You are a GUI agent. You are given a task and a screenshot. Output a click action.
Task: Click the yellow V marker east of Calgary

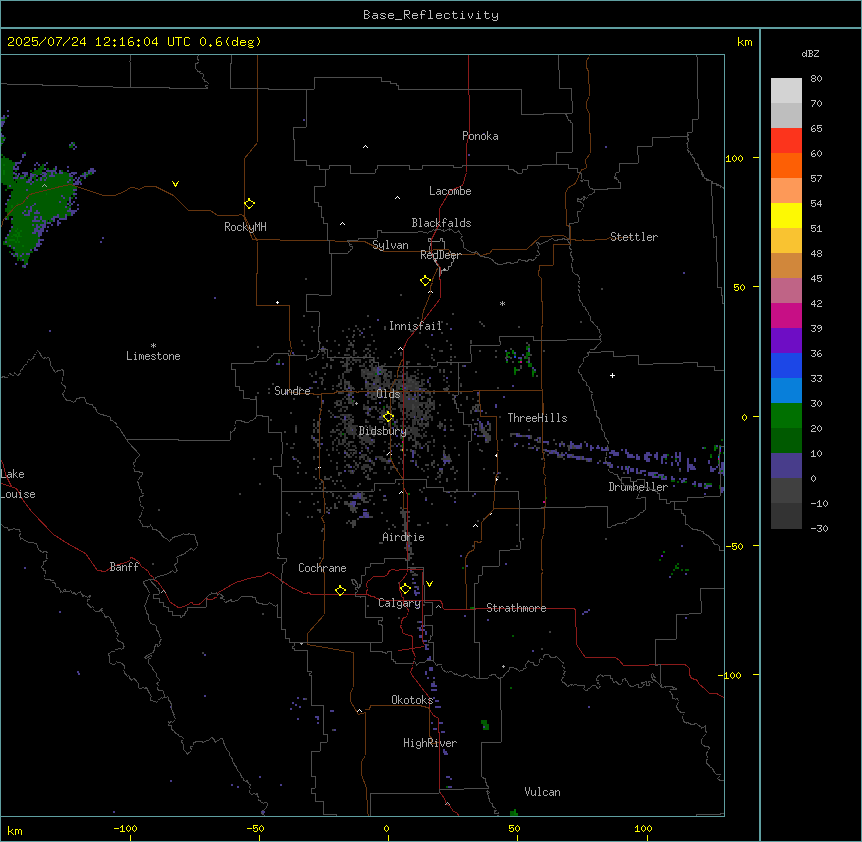429,584
